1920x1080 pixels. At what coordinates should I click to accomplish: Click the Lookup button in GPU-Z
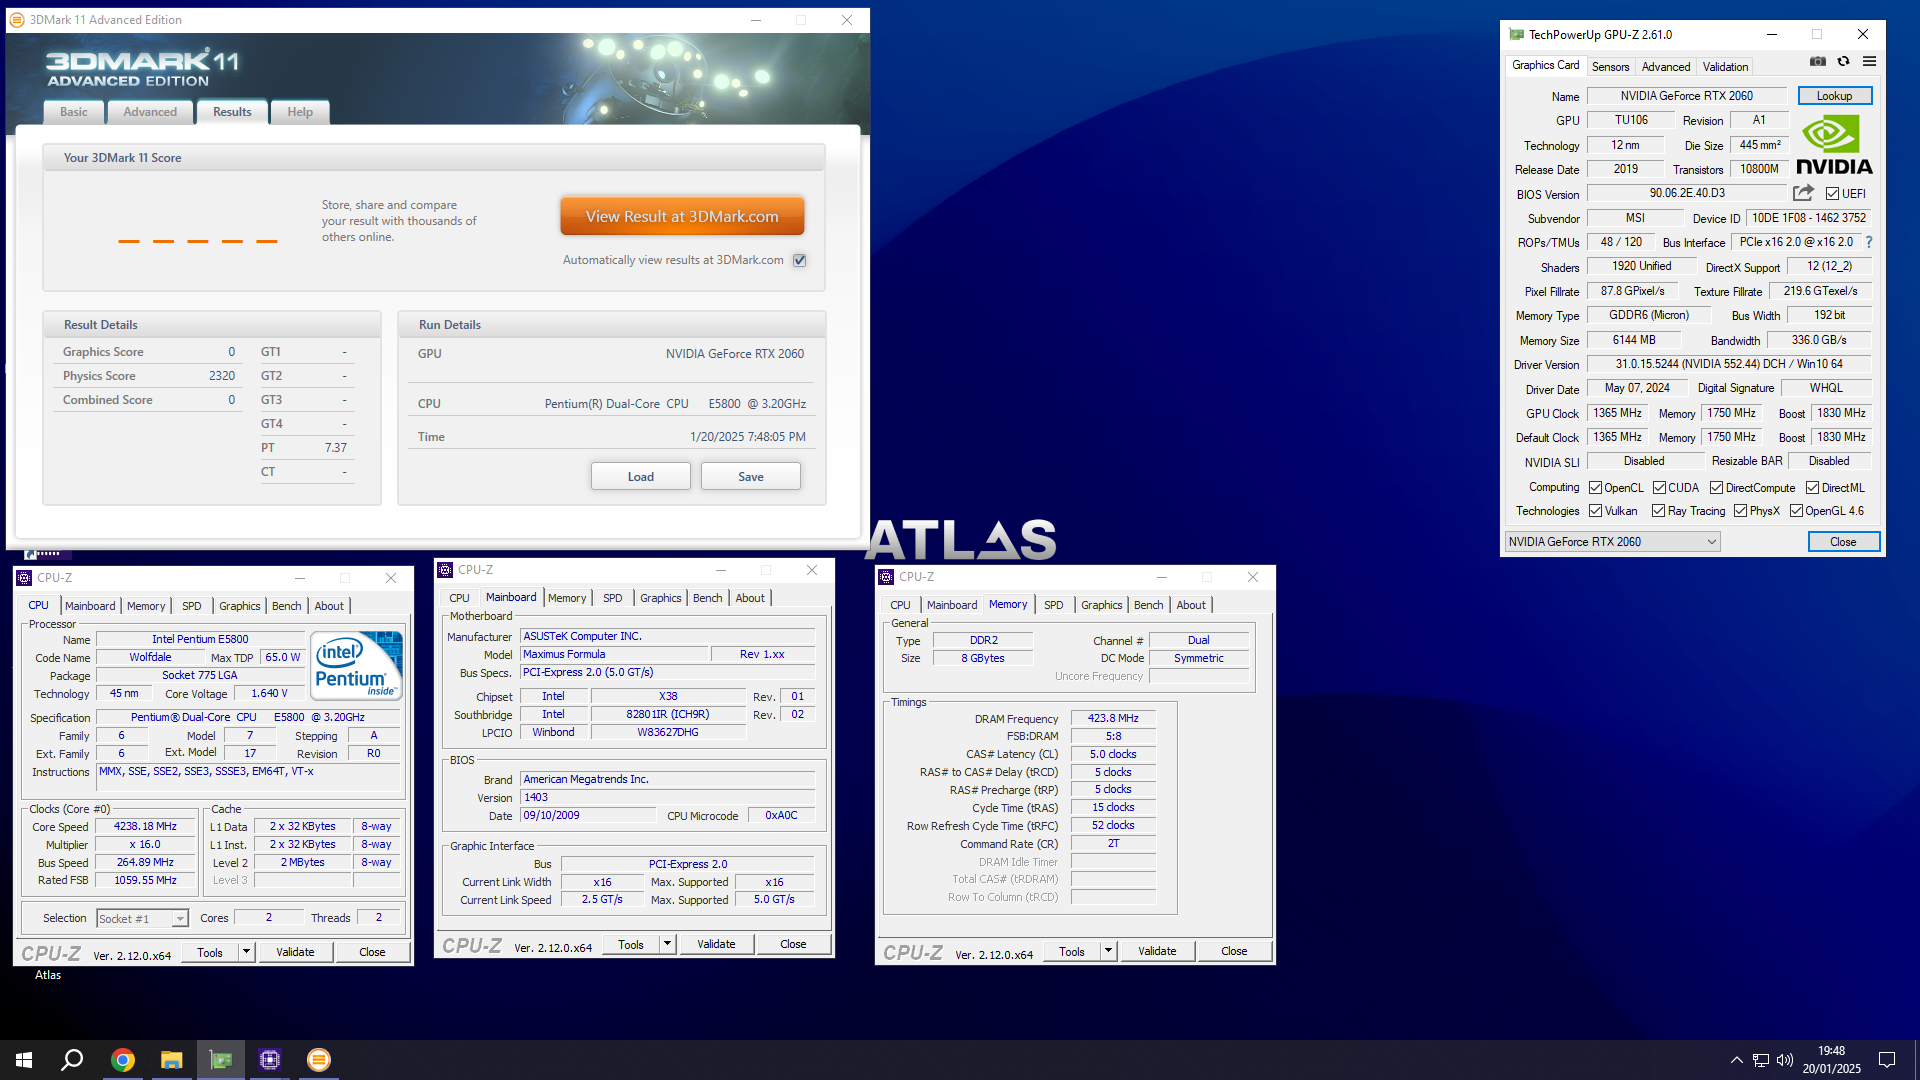(1834, 96)
